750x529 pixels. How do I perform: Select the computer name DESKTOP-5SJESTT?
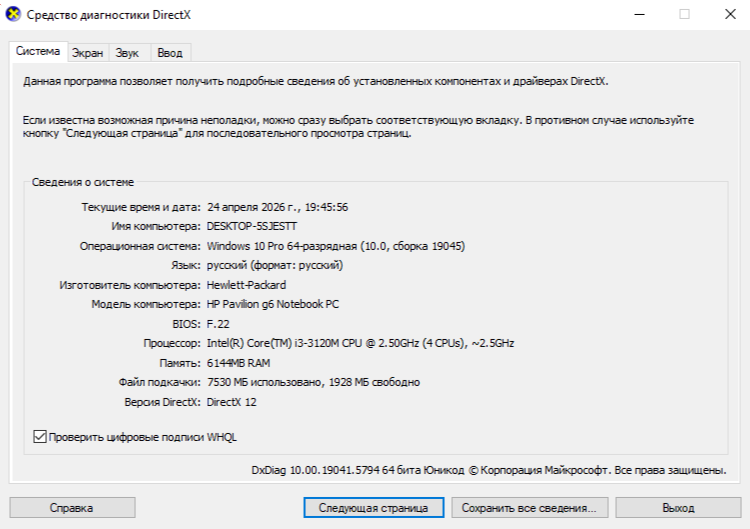click(252, 226)
